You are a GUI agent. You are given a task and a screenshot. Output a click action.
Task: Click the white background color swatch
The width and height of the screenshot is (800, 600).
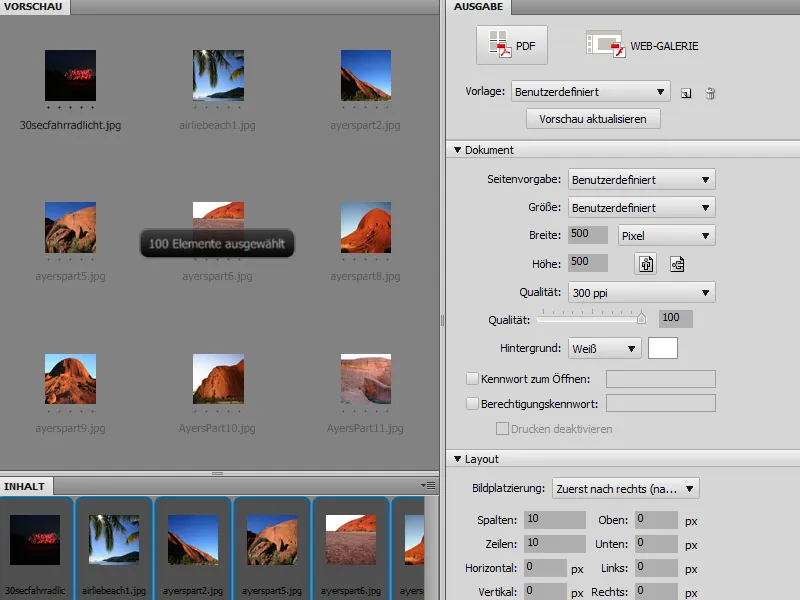click(662, 348)
